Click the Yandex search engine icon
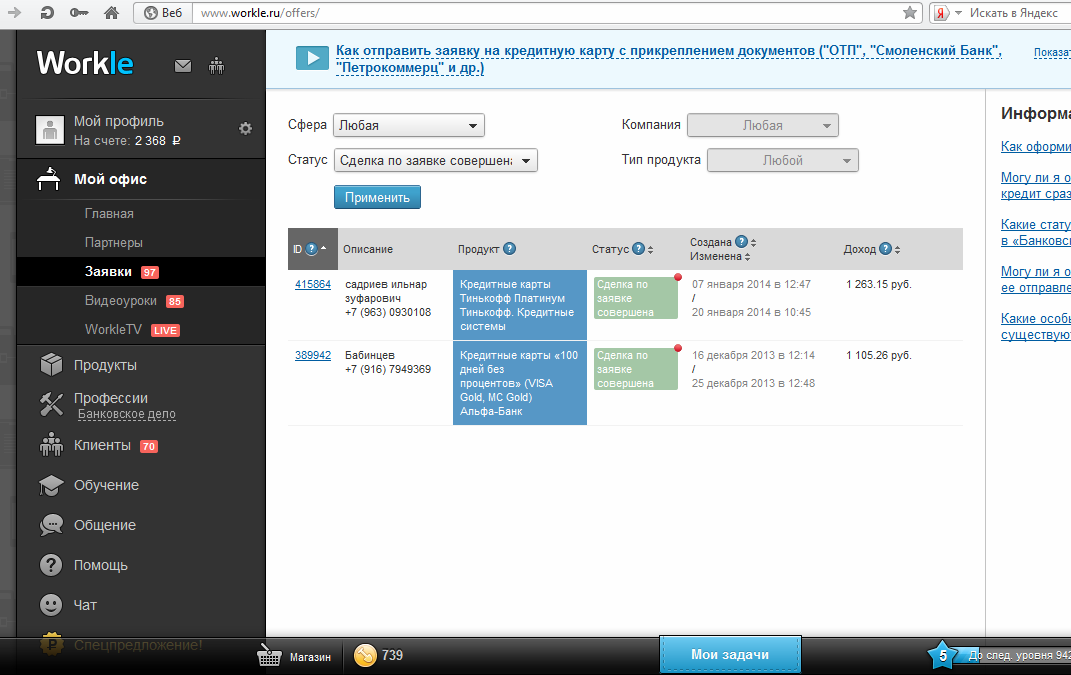This screenshot has width=1071, height=675. tap(941, 12)
